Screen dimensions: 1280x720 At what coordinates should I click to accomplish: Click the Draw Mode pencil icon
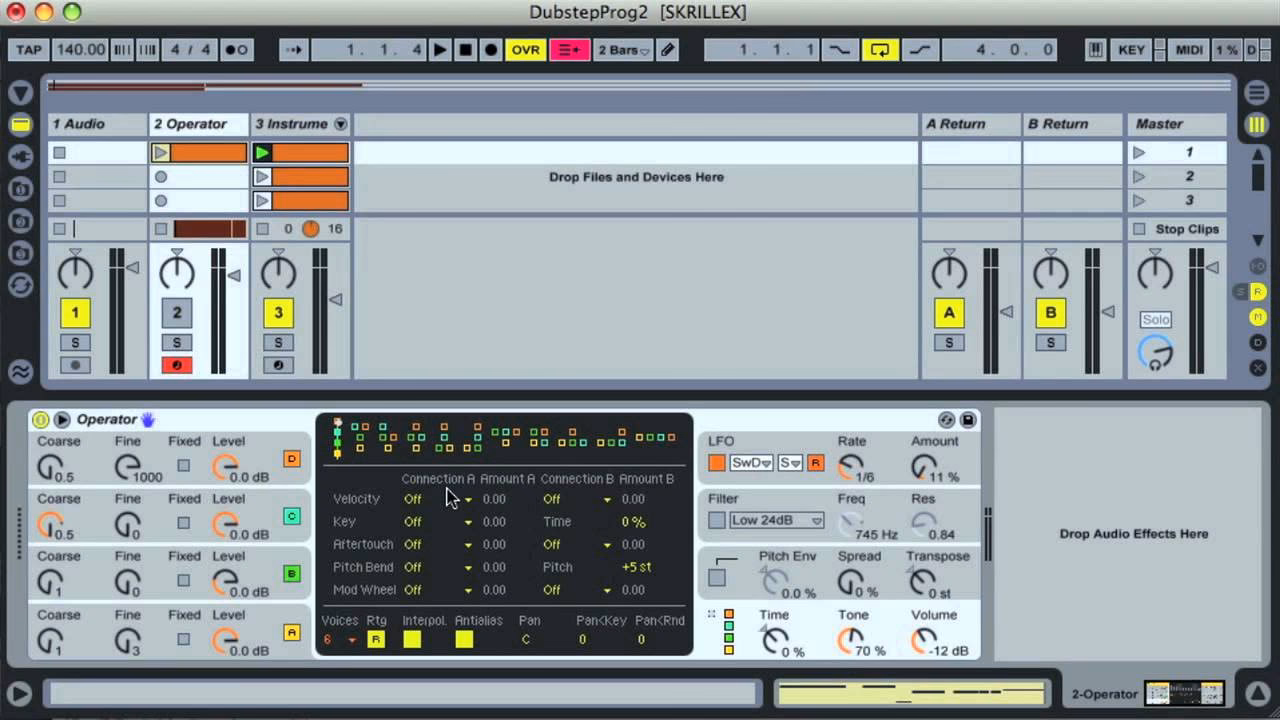(667, 49)
